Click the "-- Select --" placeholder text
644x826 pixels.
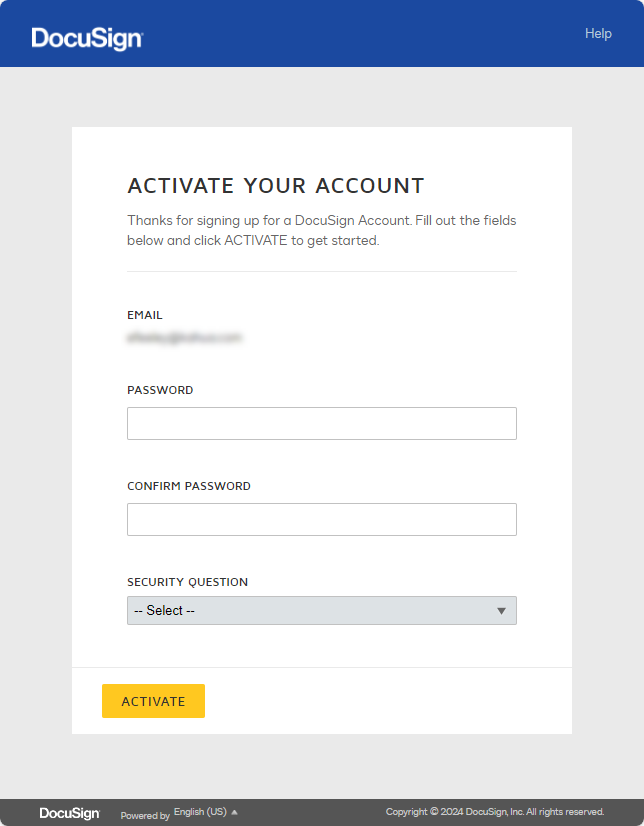pyautogui.click(x=164, y=610)
